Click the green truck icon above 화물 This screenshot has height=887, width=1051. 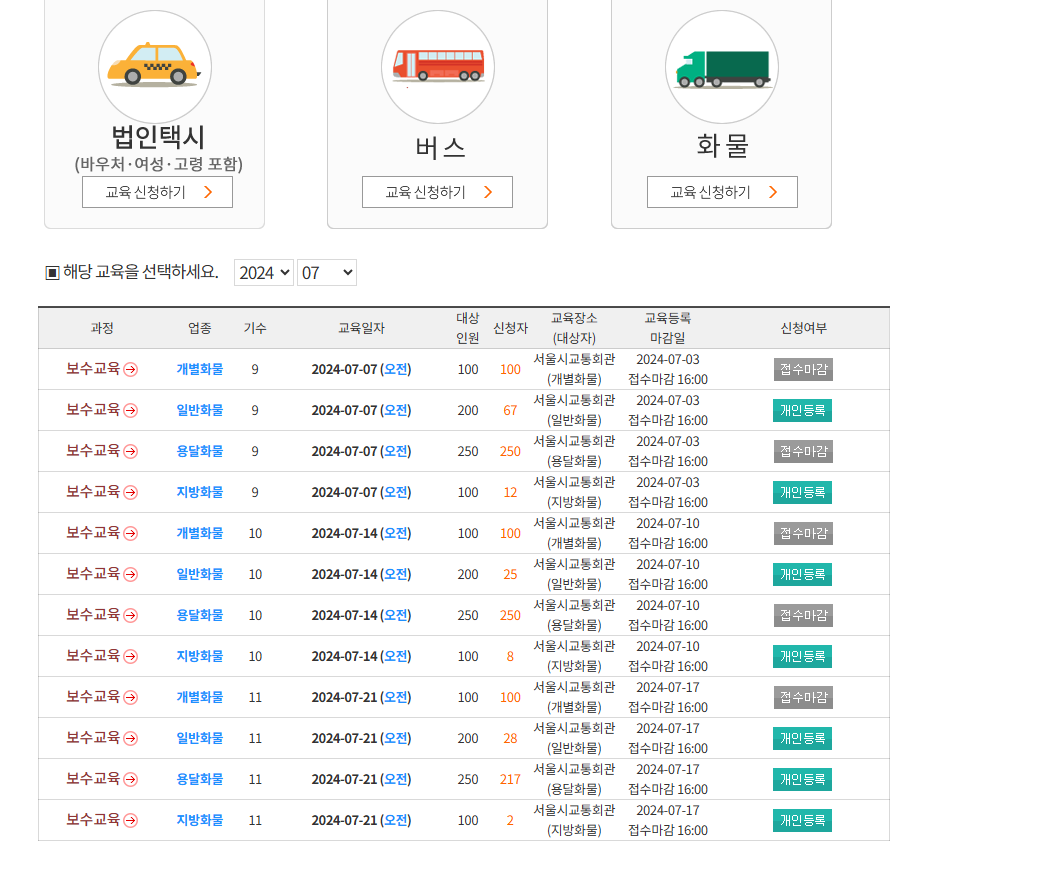coord(722,66)
